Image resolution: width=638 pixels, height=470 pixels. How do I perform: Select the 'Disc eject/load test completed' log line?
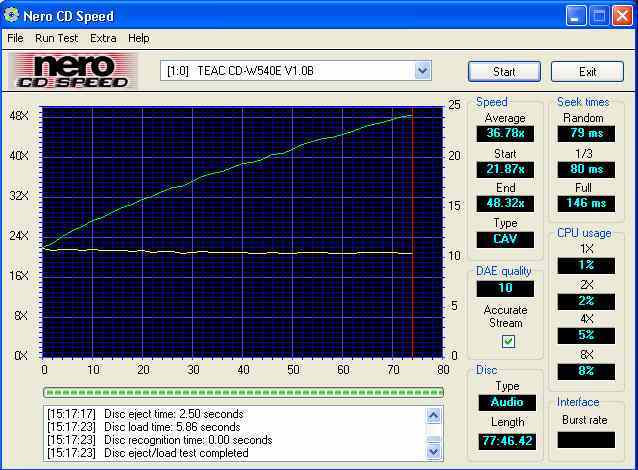pos(174,453)
